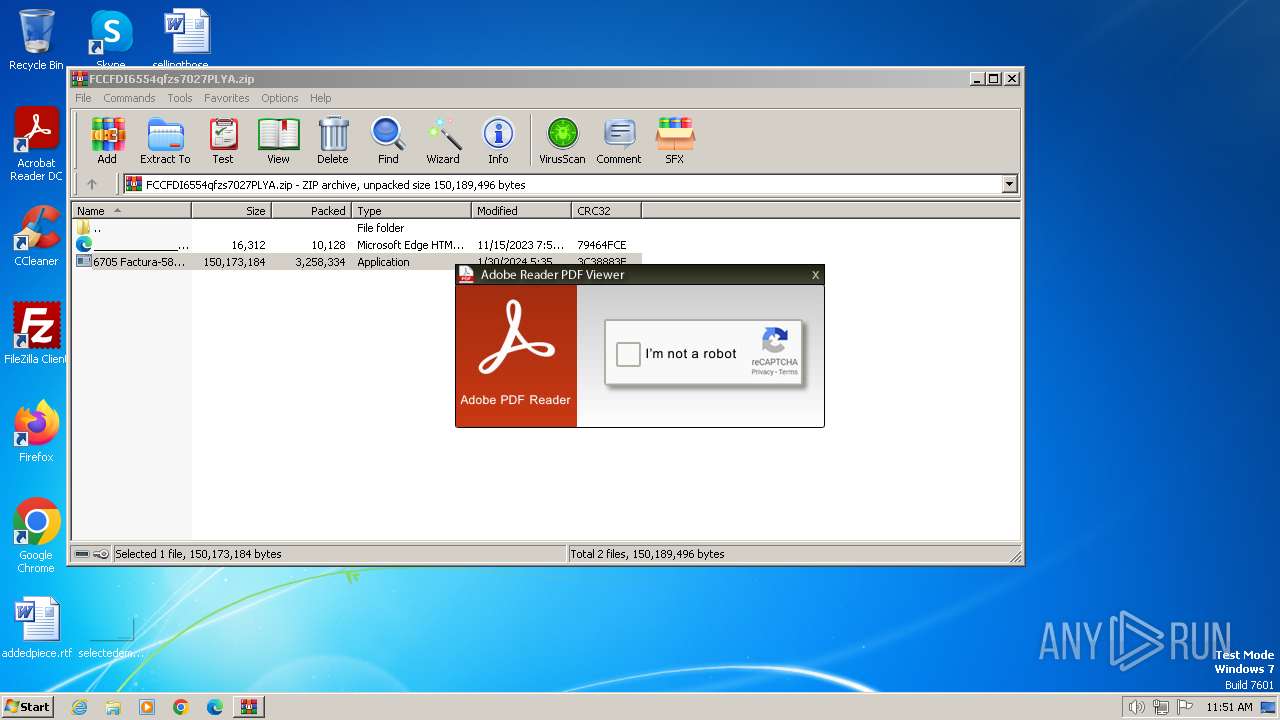This screenshot has height=720, width=1280.
Task: Sort by the Packed column header
Action: coord(312,211)
